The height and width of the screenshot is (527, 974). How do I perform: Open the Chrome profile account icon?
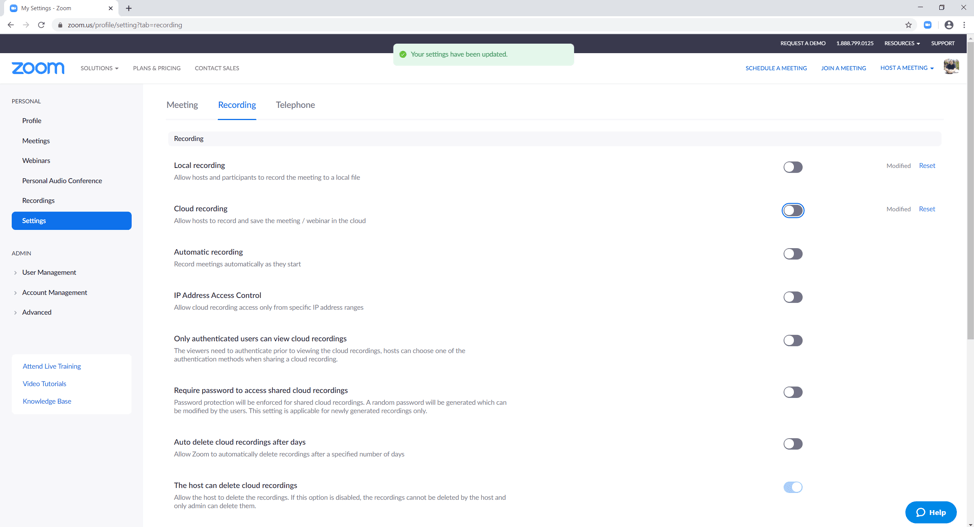tap(949, 25)
